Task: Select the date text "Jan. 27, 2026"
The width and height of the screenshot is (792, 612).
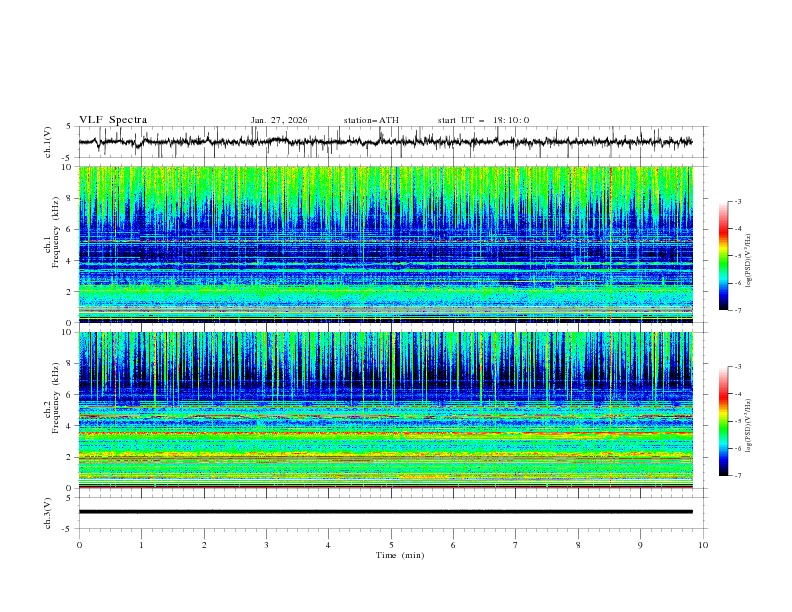Action: [x=279, y=120]
